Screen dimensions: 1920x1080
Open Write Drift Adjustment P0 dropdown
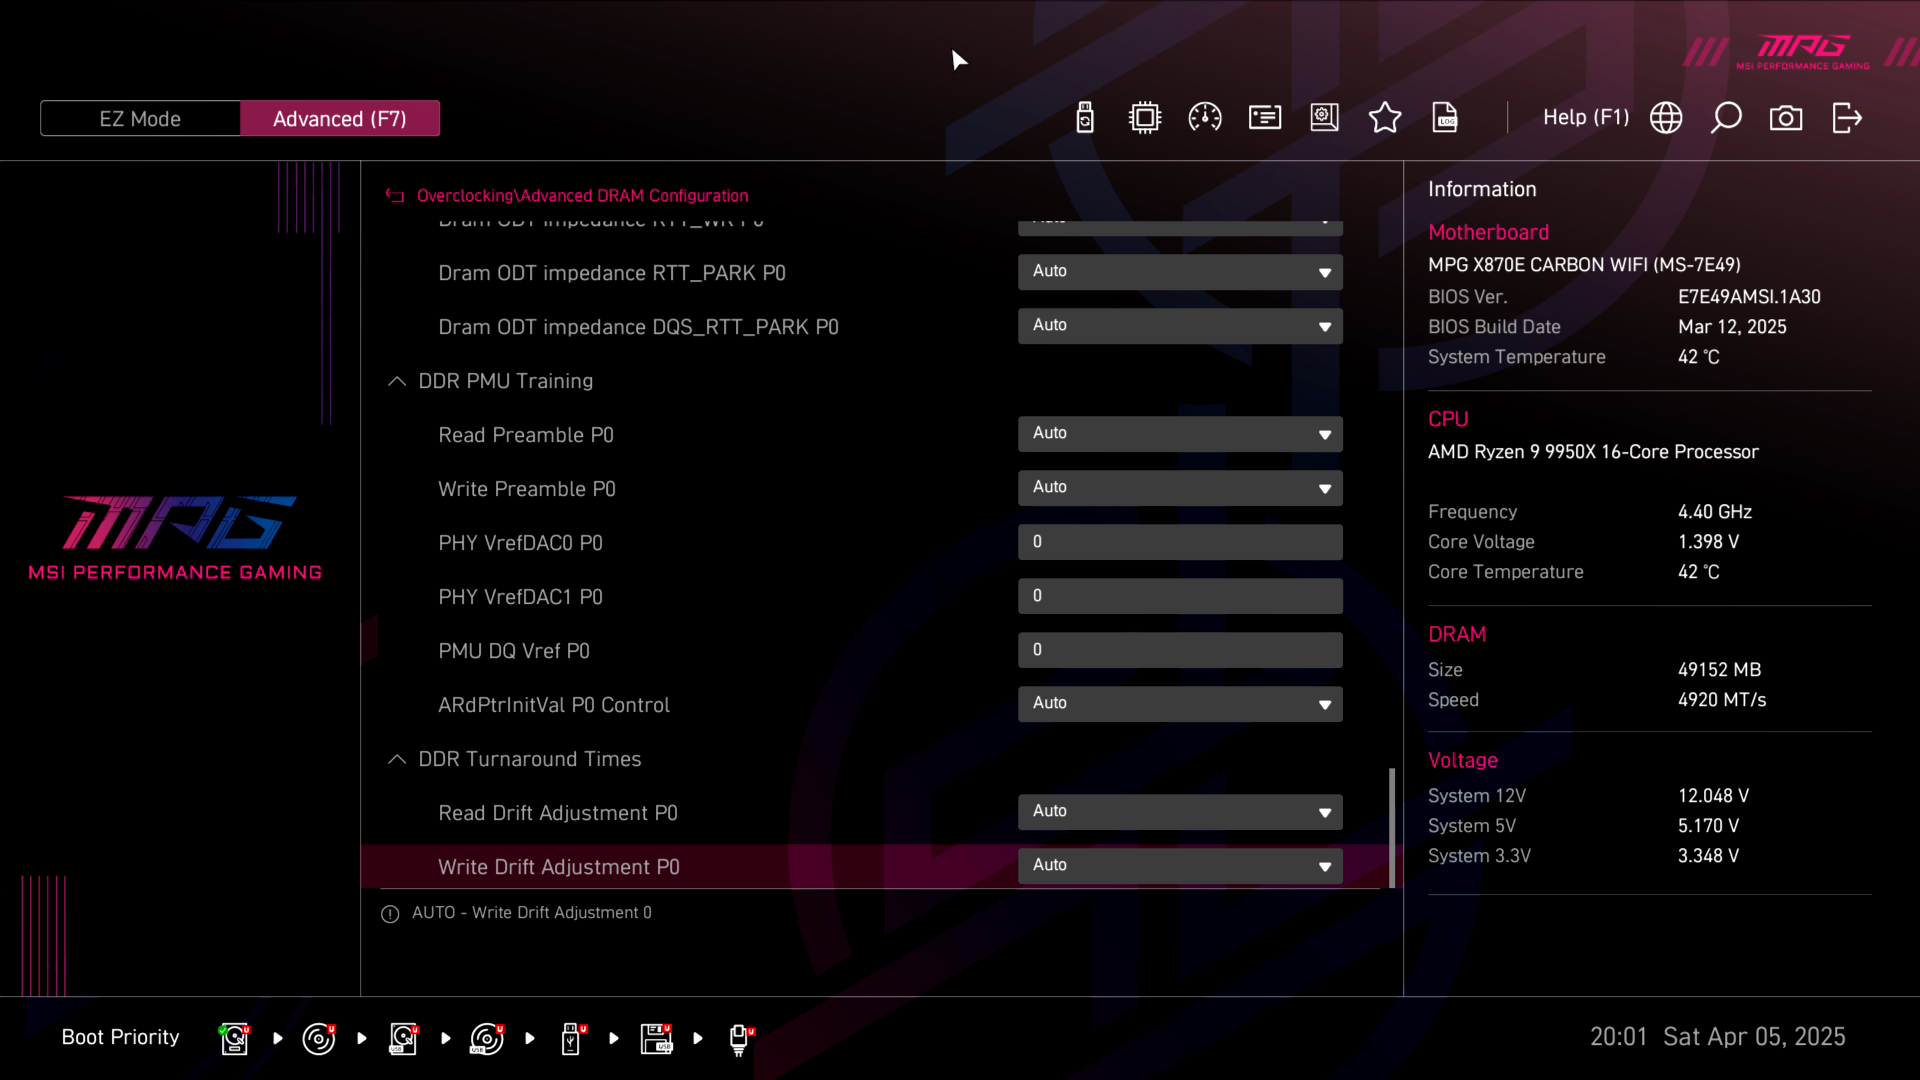click(x=1180, y=866)
